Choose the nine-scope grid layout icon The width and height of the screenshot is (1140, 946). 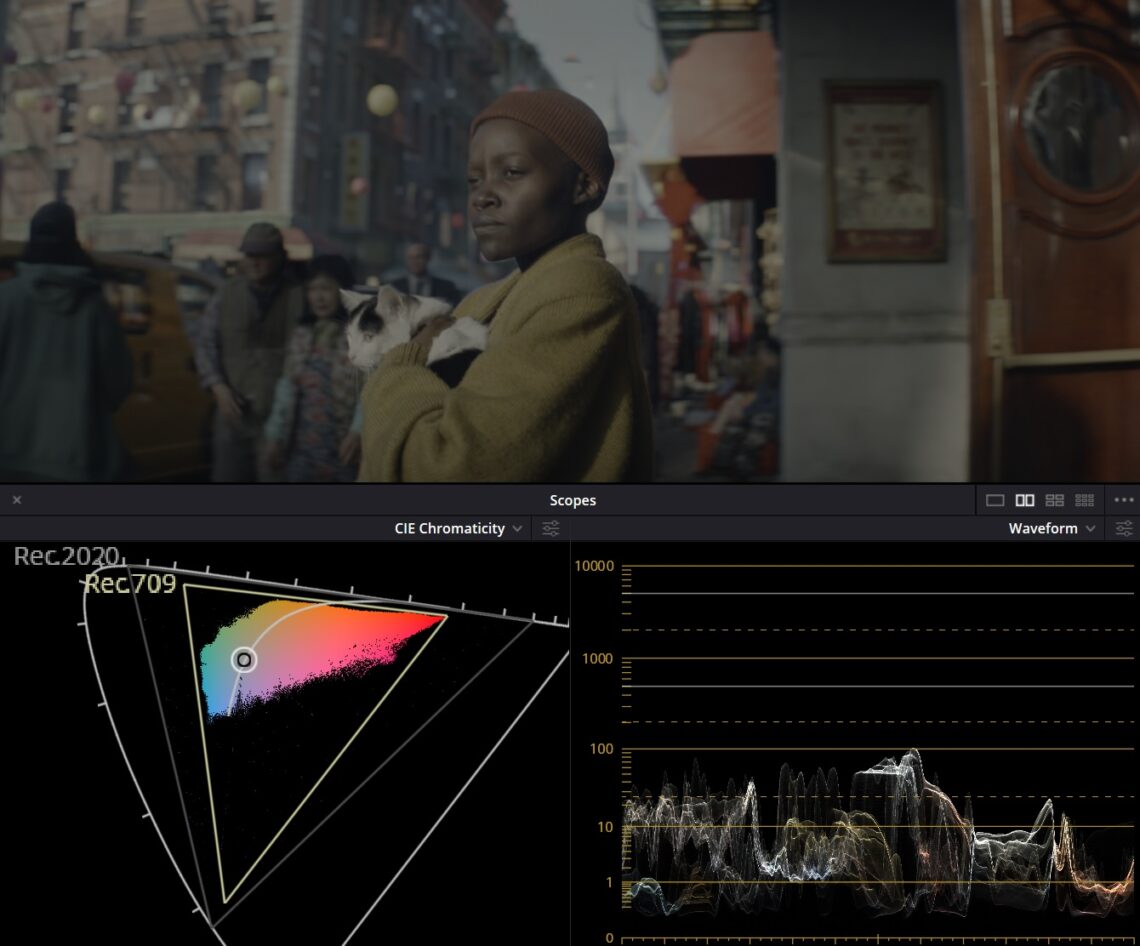pyautogui.click(x=1084, y=500)
